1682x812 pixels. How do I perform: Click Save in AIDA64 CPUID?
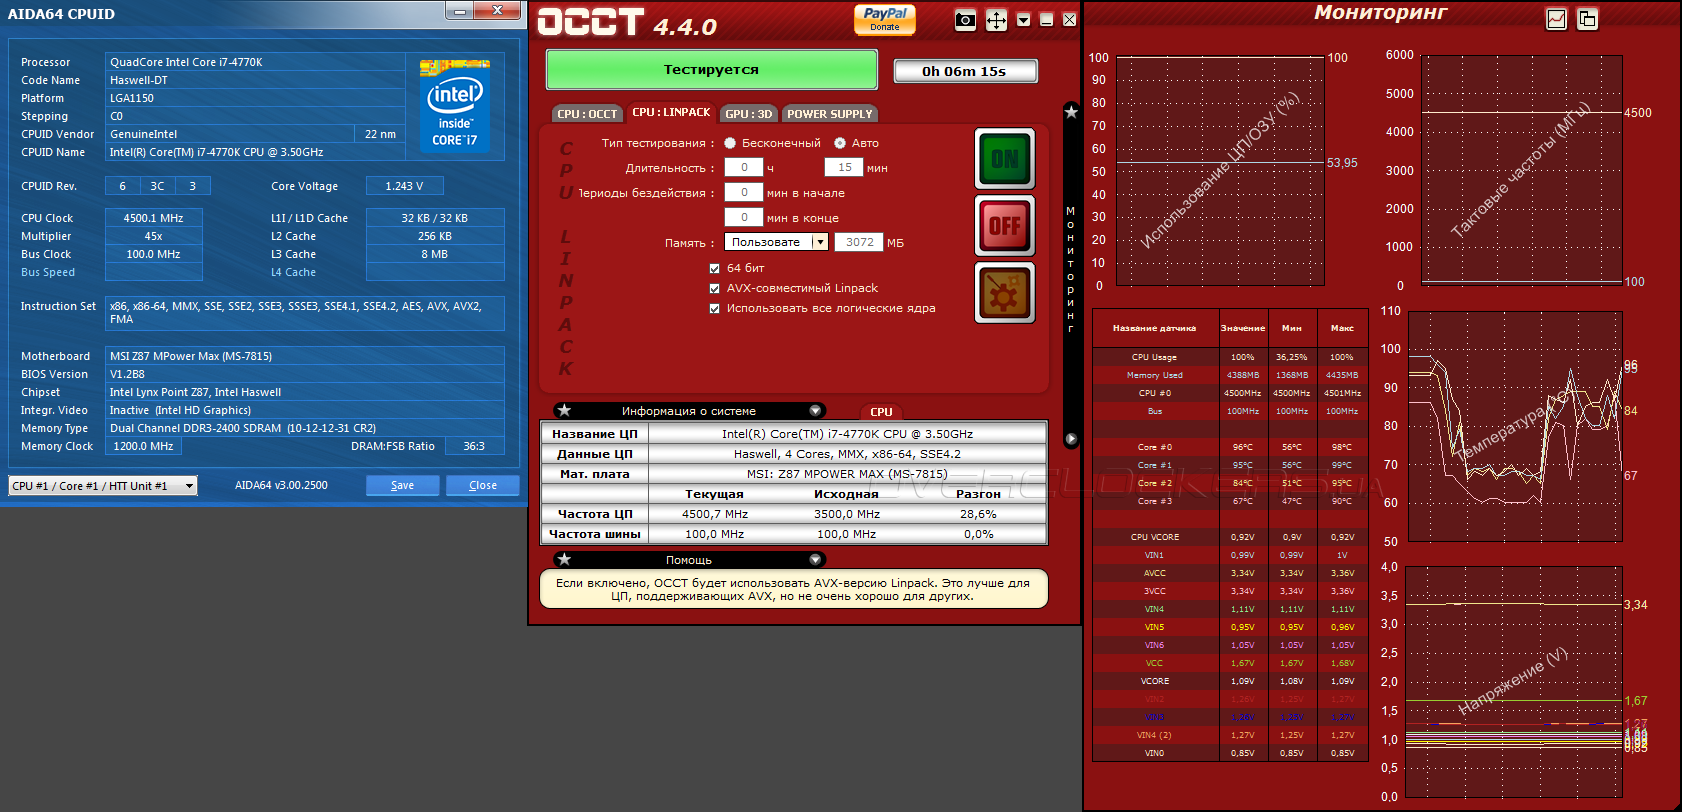pos(402,485)
